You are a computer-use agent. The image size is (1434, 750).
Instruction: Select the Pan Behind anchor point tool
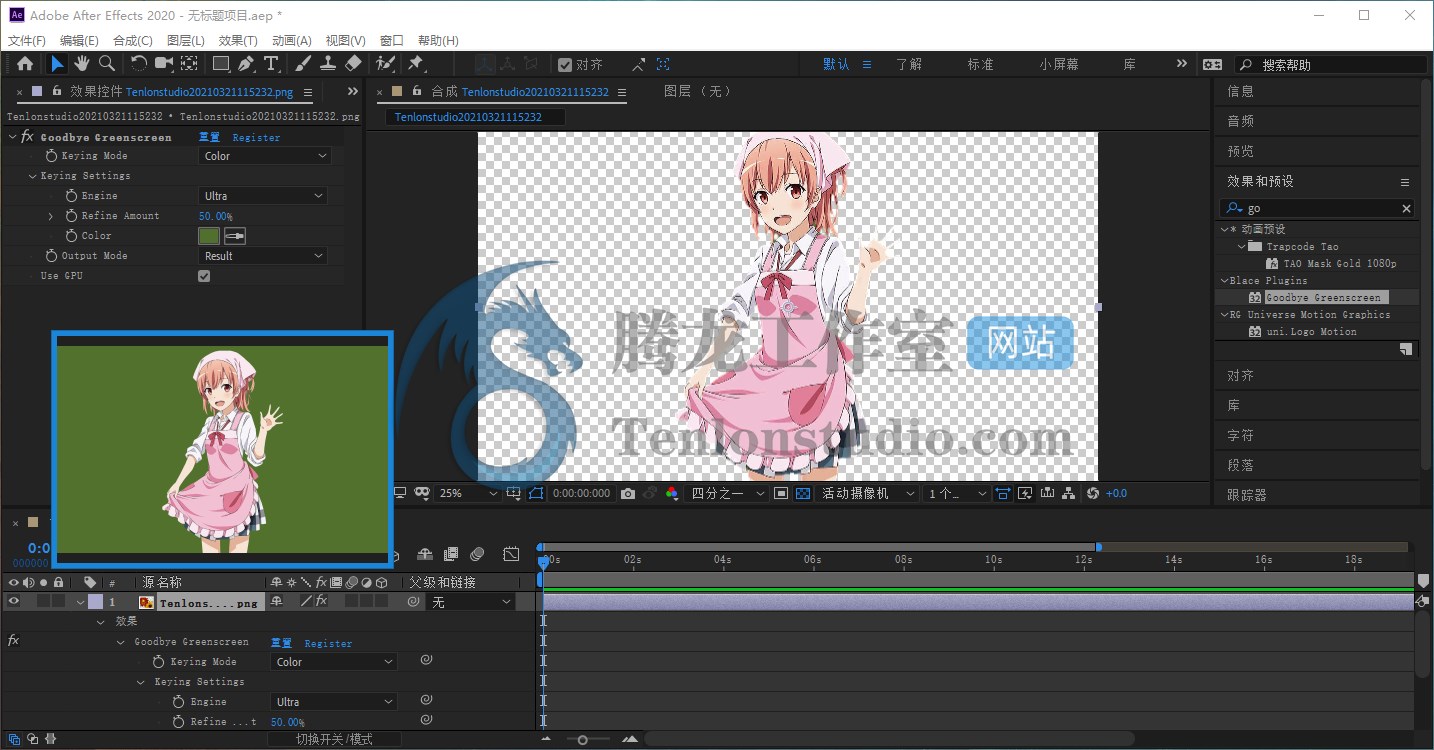(189, 64)
